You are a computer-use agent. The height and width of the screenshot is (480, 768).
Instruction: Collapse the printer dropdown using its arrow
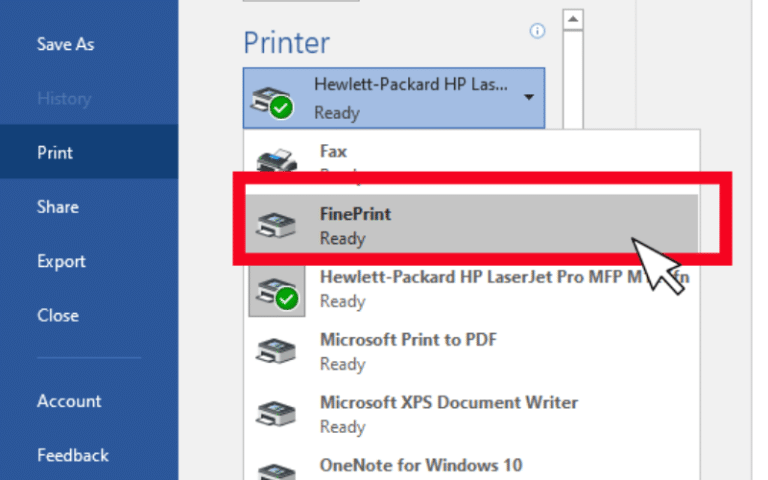529,97
